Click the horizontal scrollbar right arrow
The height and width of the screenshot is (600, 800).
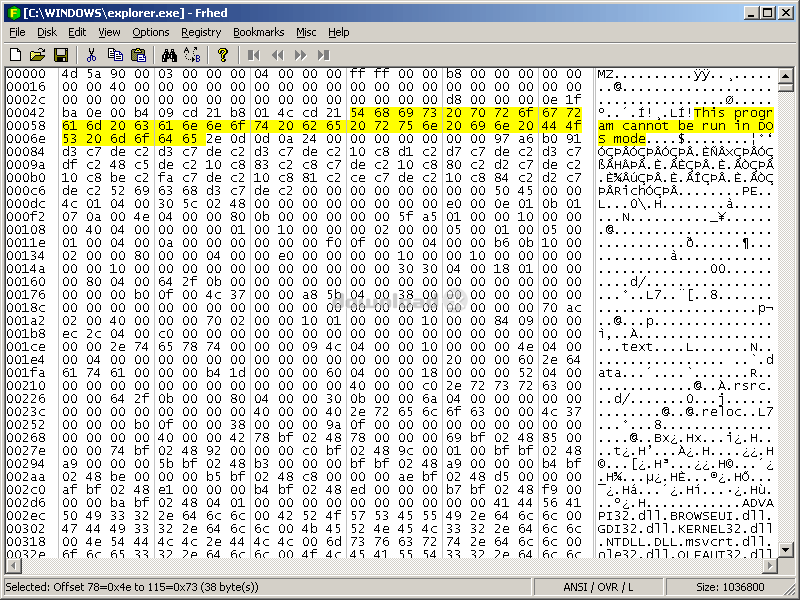[770, 565]
